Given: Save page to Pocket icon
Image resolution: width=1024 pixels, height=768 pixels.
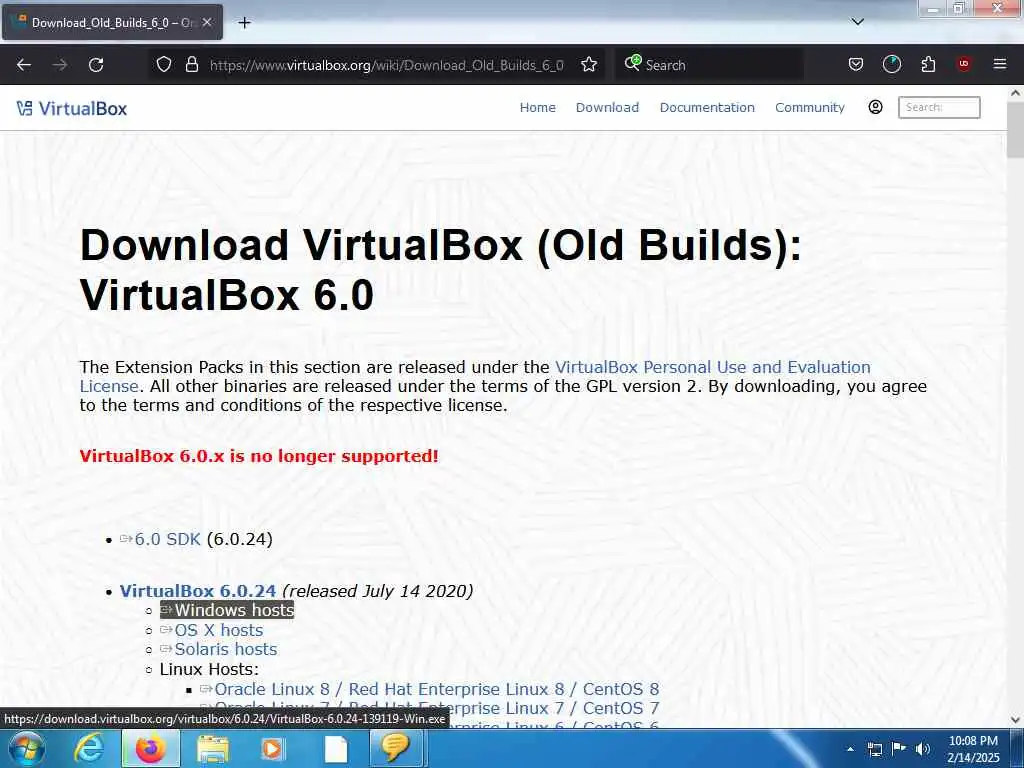Looking at the screenshot, I should click(x=856, y=64).
